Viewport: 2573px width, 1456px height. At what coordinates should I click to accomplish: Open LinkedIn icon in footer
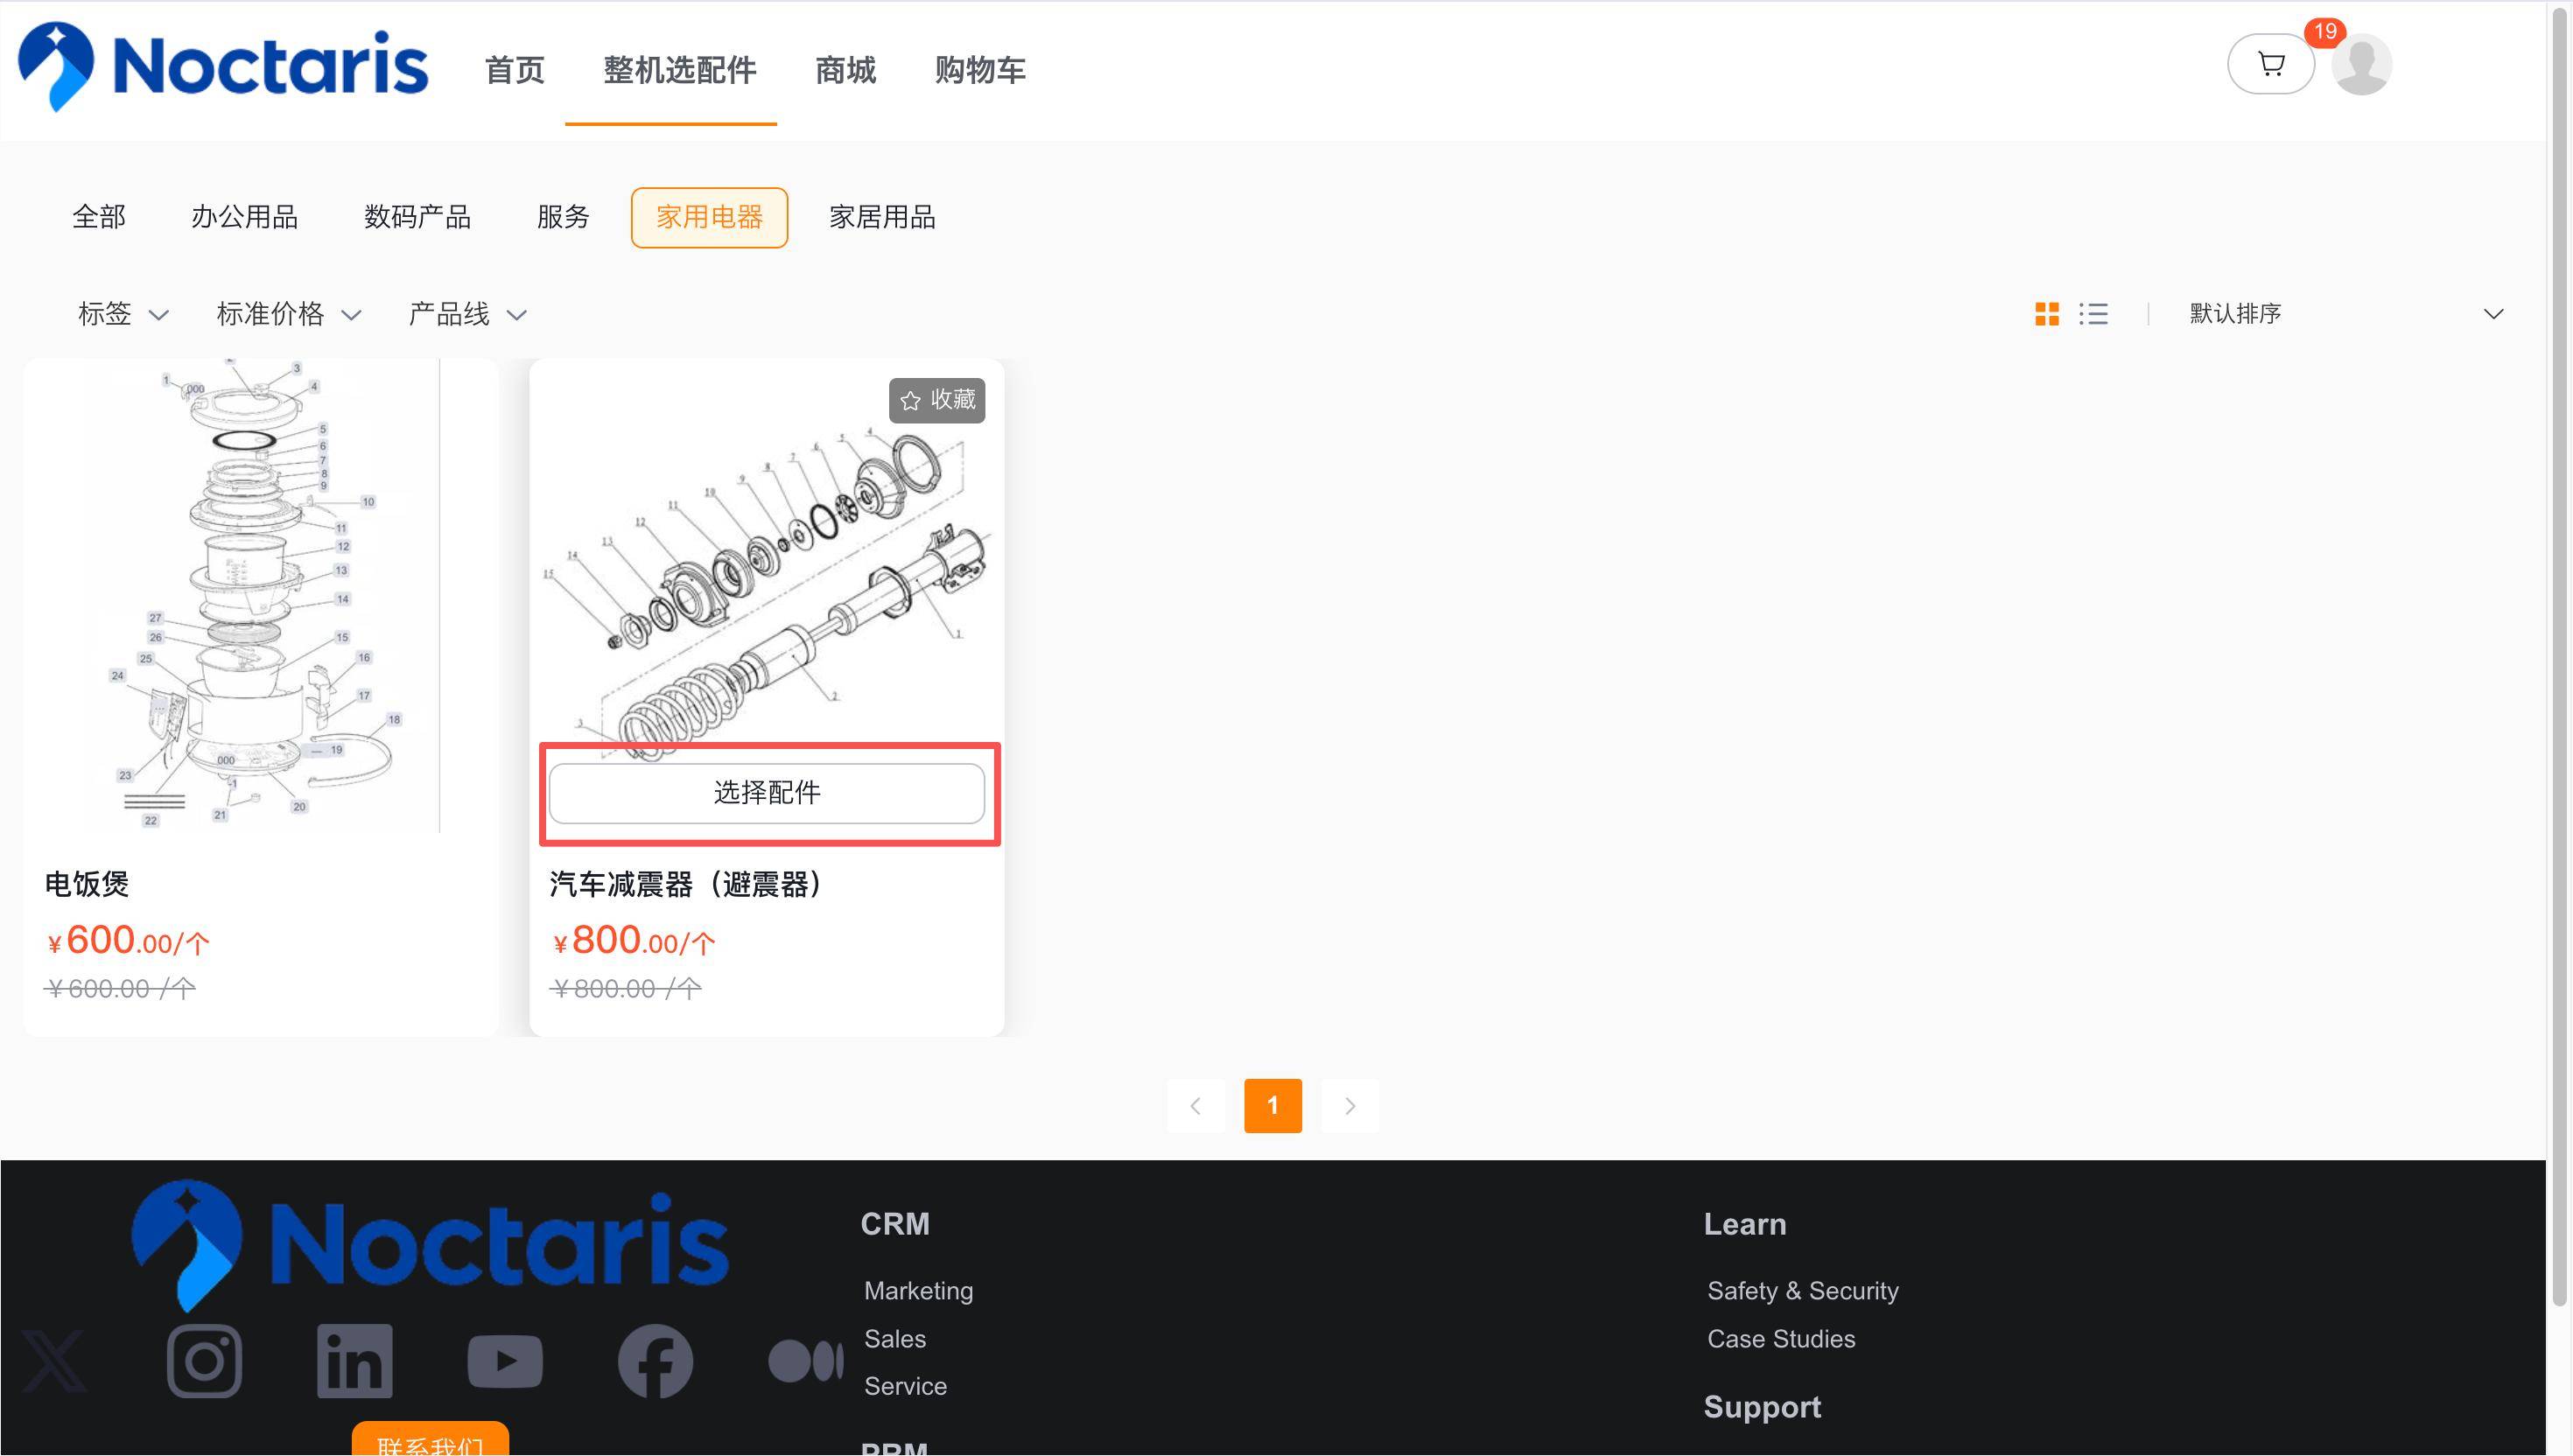pos(354,1360)
